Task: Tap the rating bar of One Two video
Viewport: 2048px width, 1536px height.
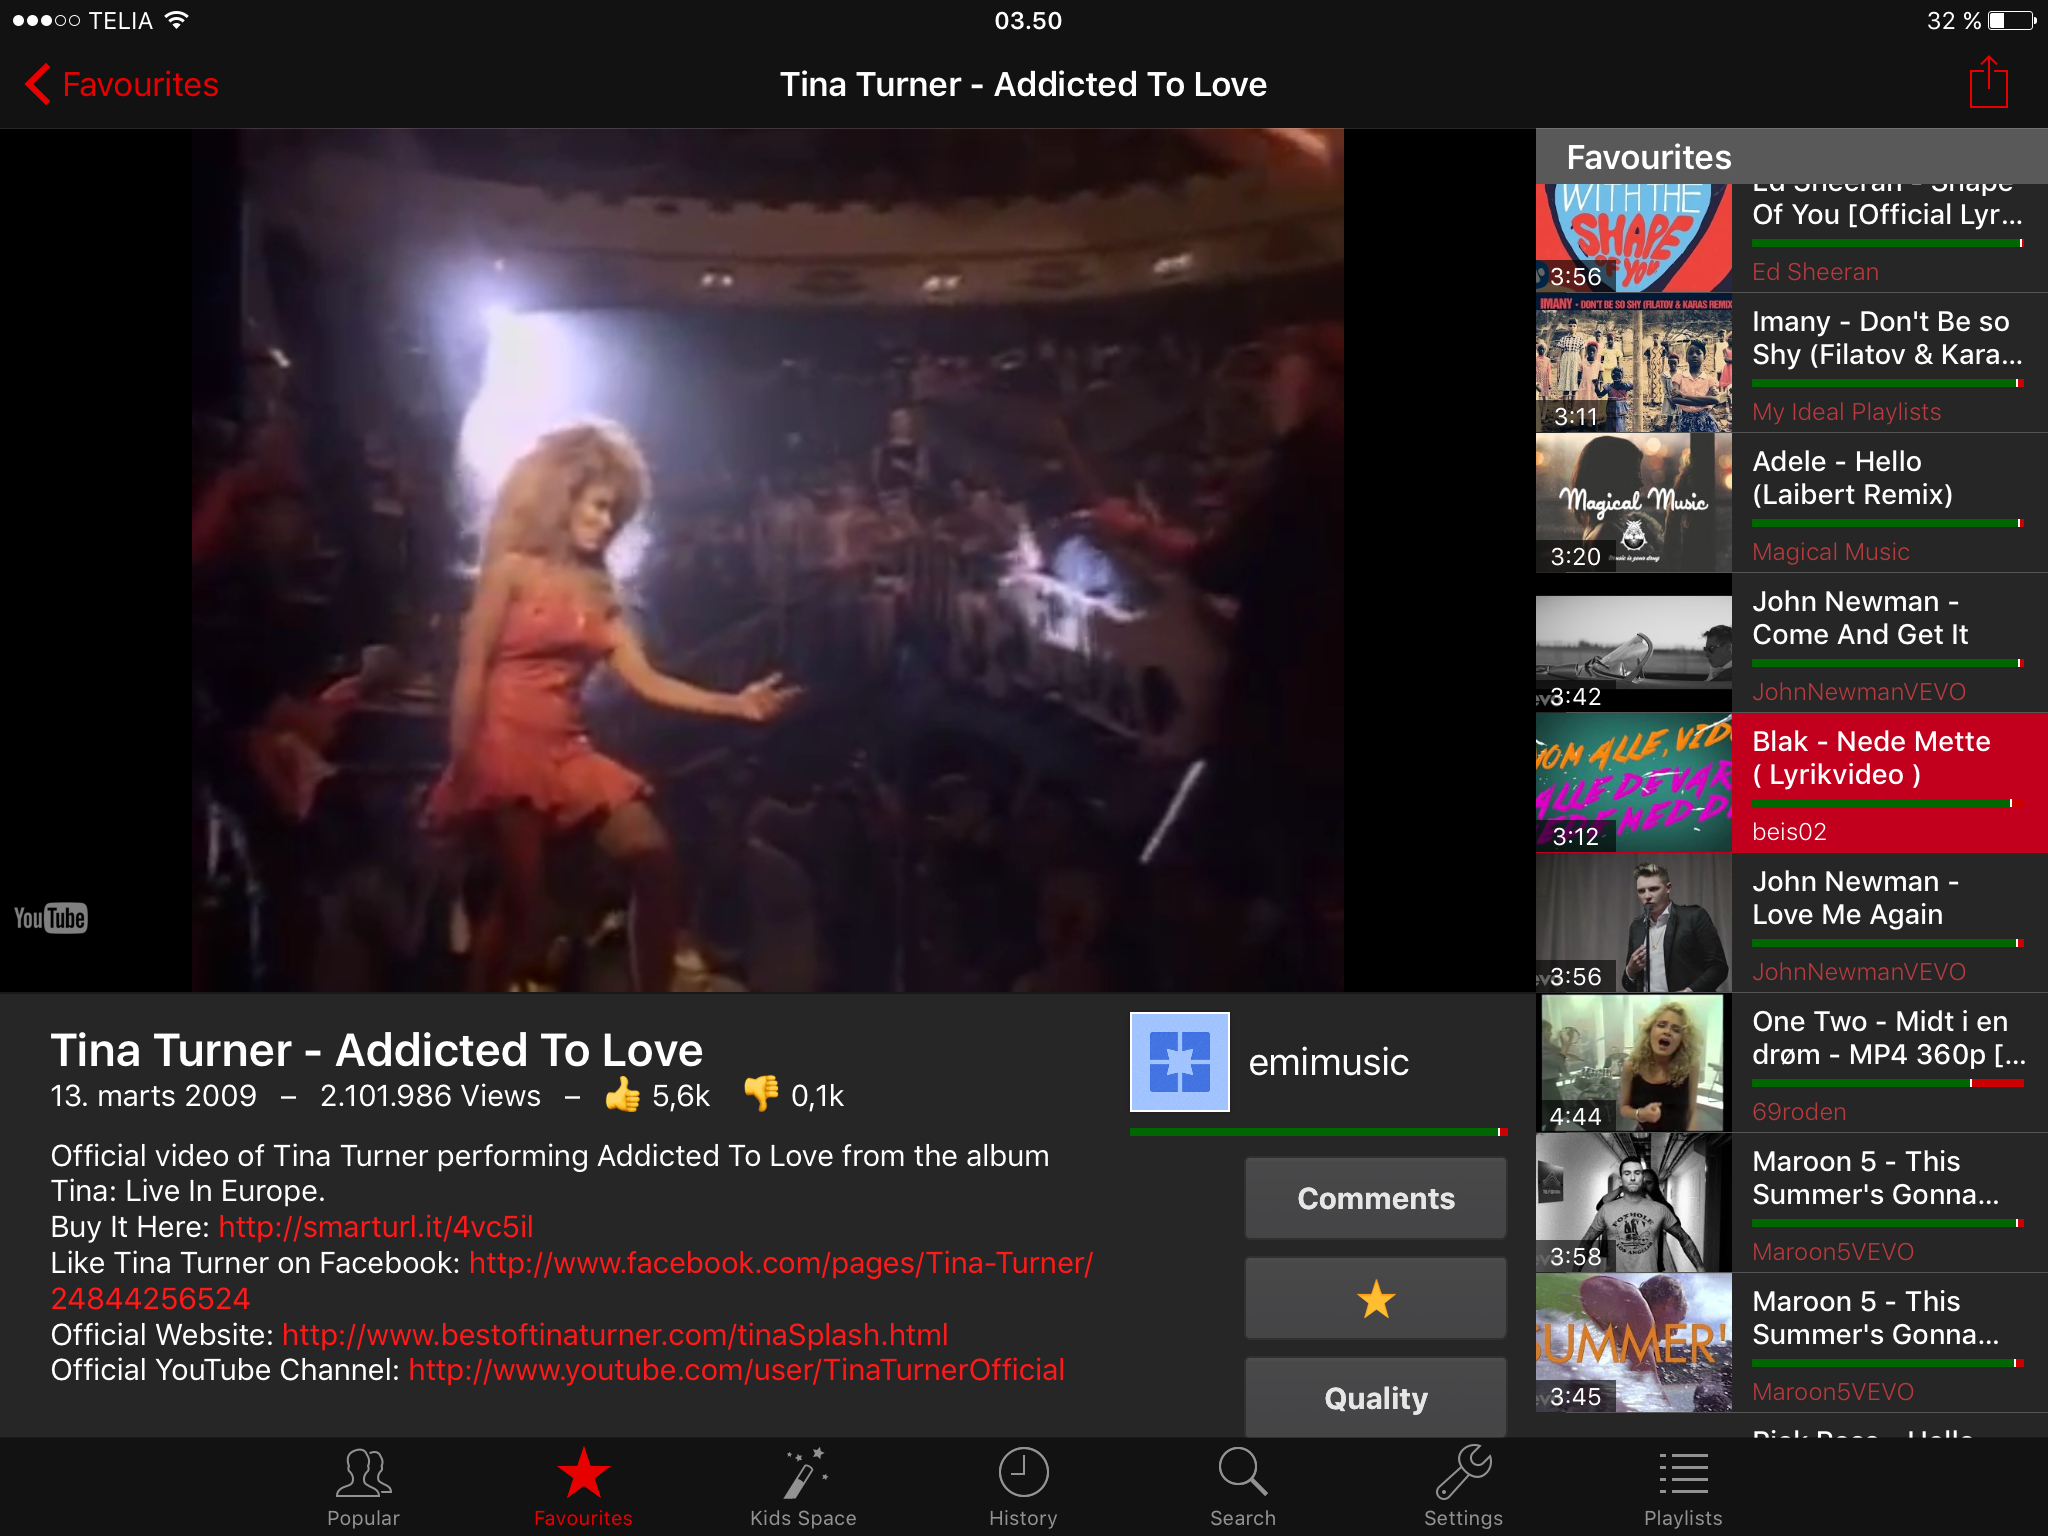Action: click(1888, 1083)
